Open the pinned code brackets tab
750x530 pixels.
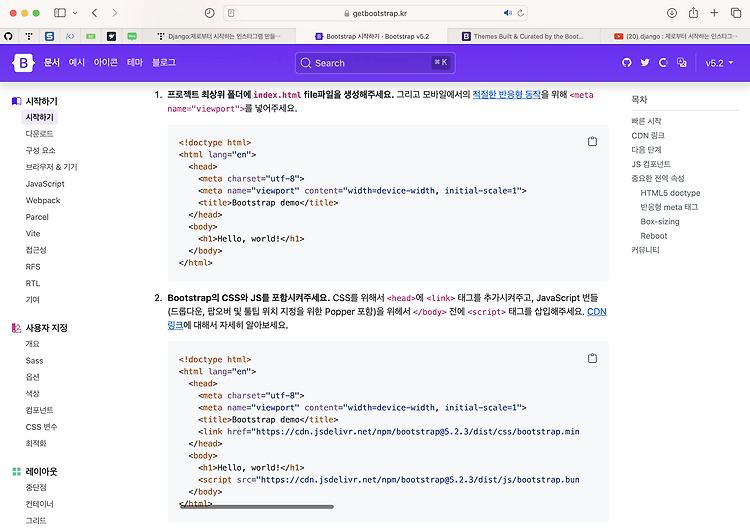click(x=70, y=36)
